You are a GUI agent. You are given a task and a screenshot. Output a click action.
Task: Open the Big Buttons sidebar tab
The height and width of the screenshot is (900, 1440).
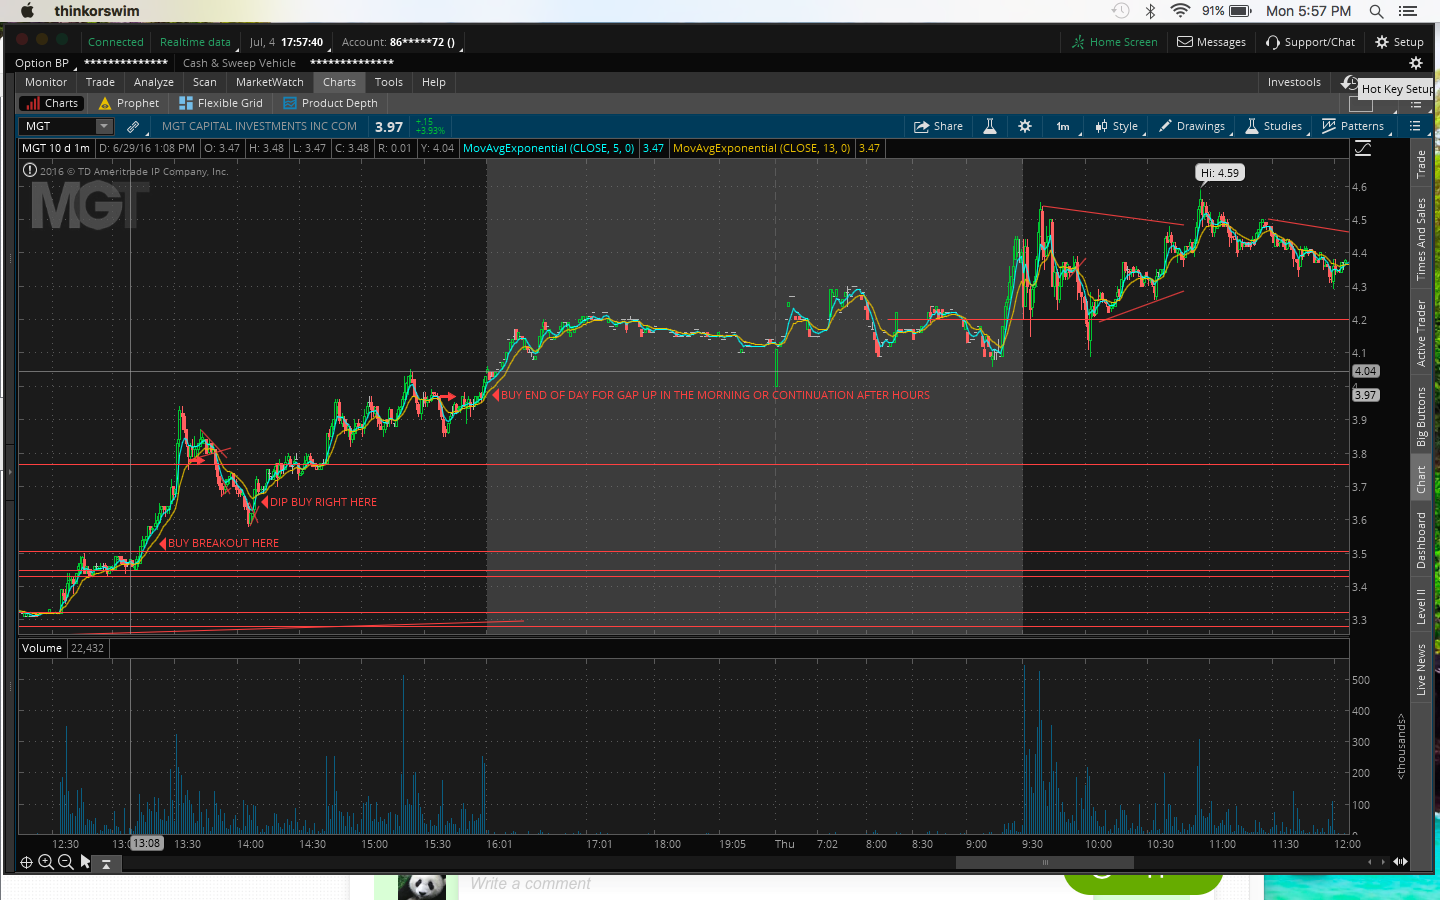(1421, 417)
